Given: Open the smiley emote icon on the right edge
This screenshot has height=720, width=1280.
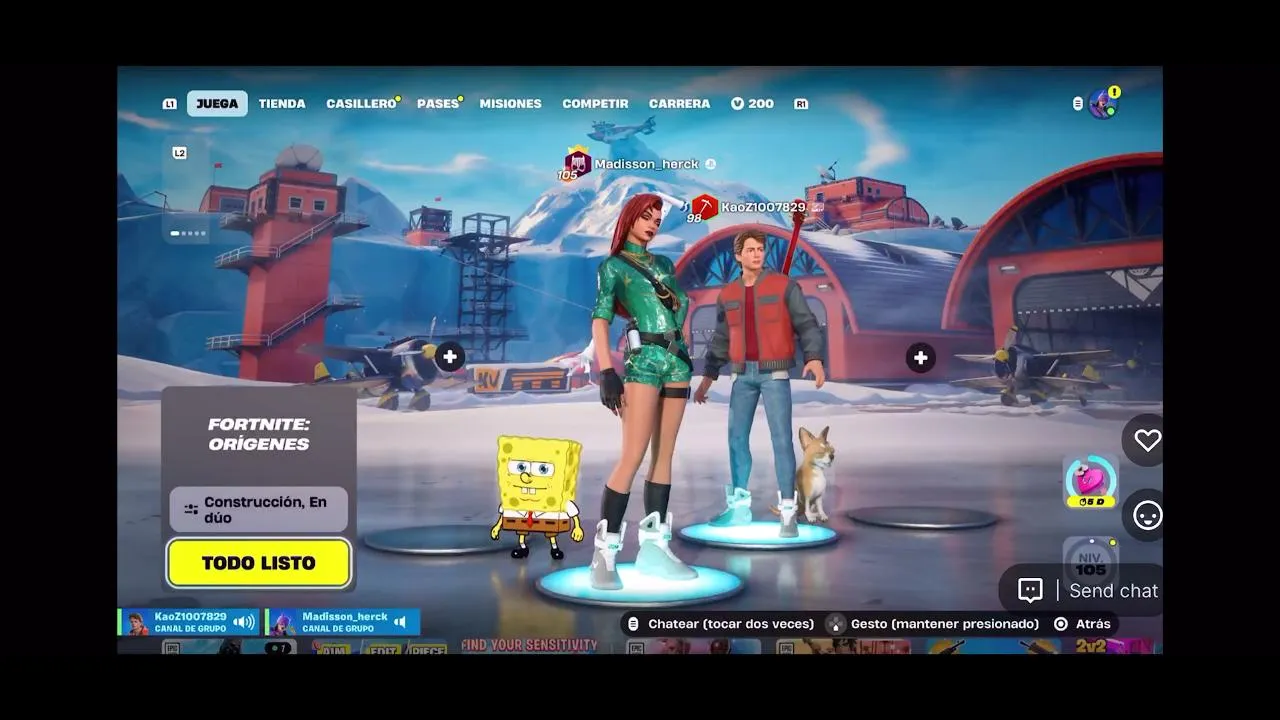Looking at the screenshot, I should (1147, 516).
